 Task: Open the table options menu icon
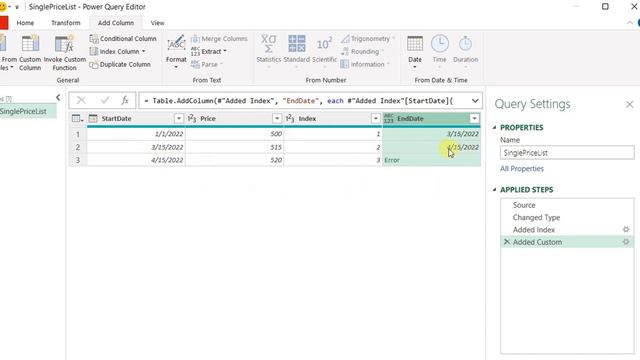point(77,118)
